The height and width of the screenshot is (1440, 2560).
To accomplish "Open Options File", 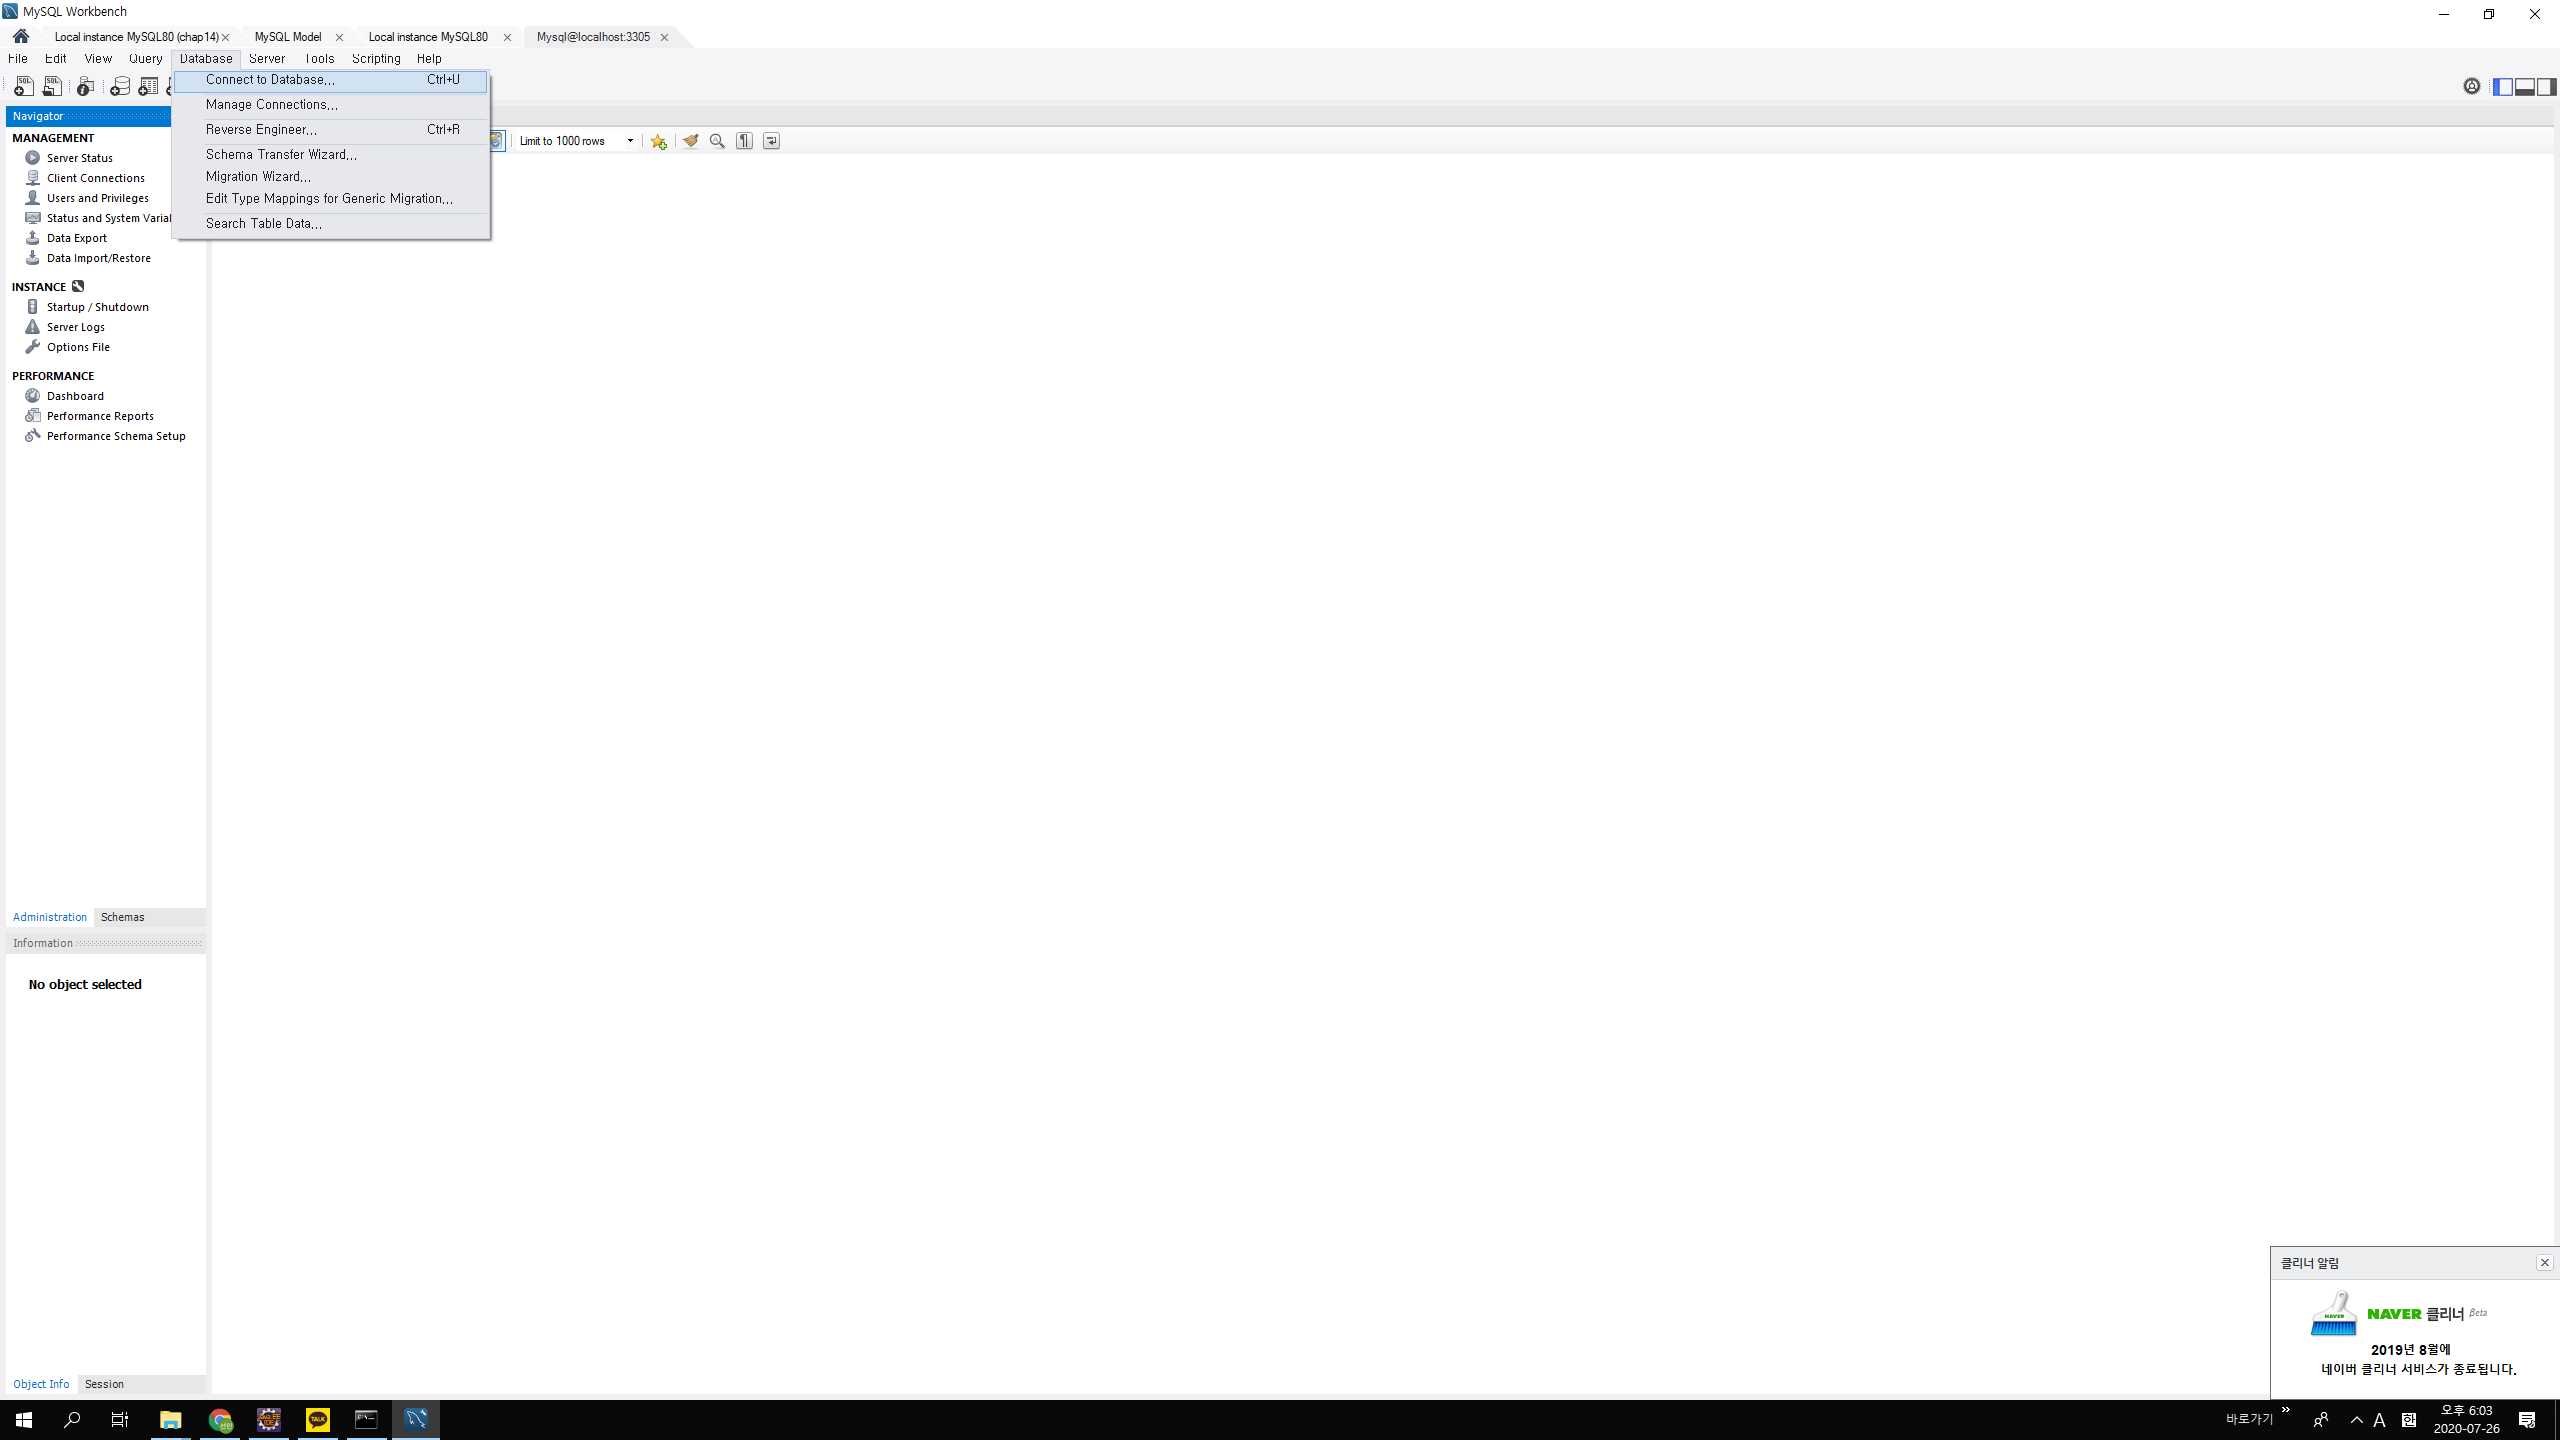I will (x=78, y=347).
